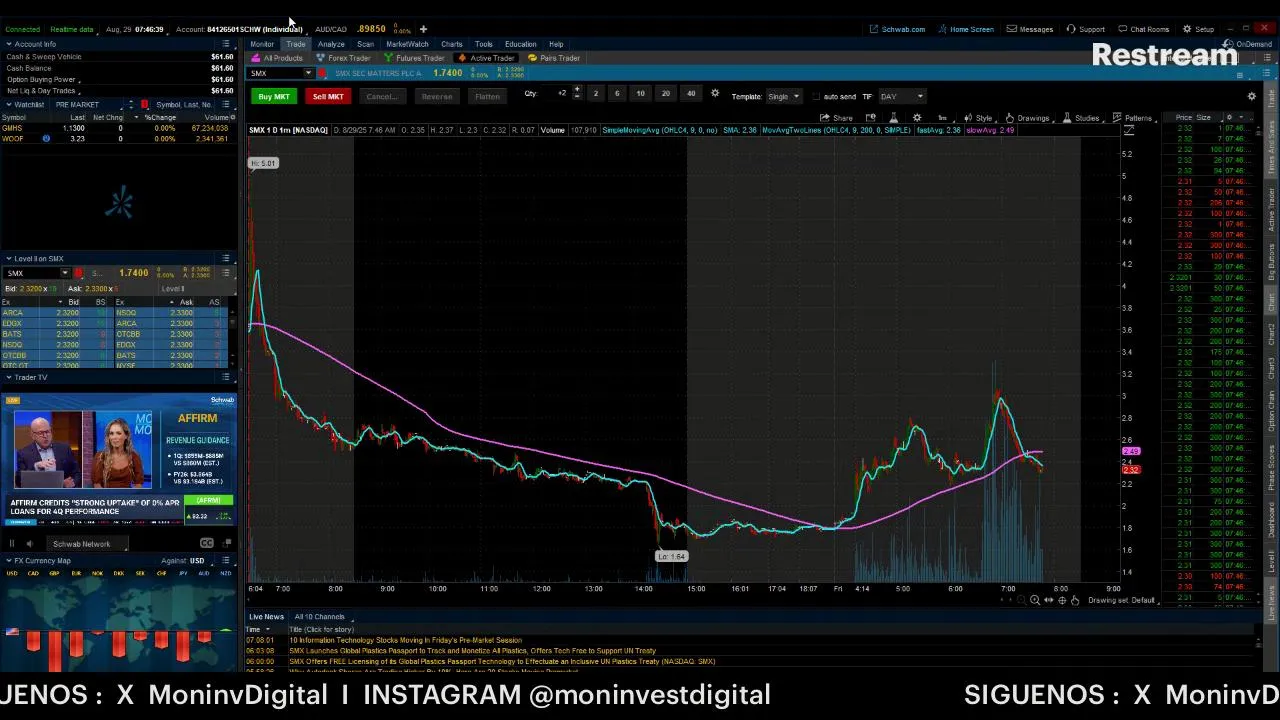Select the Pairs Trader sub-tab

pos(554,58)
